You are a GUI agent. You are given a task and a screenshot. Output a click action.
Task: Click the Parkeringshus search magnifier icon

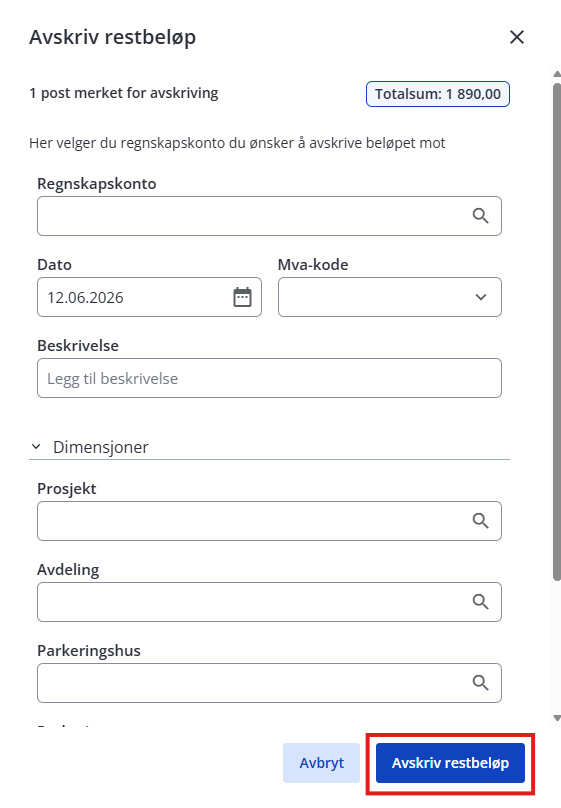click(480, 683)
